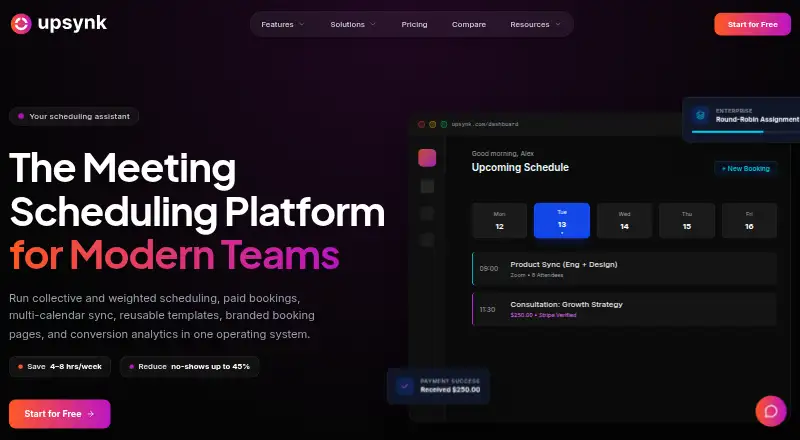The width and height of the screenshot is (800, 440).
Task: Click the for Modern Teams gradient headline
Action: [174, 254]
